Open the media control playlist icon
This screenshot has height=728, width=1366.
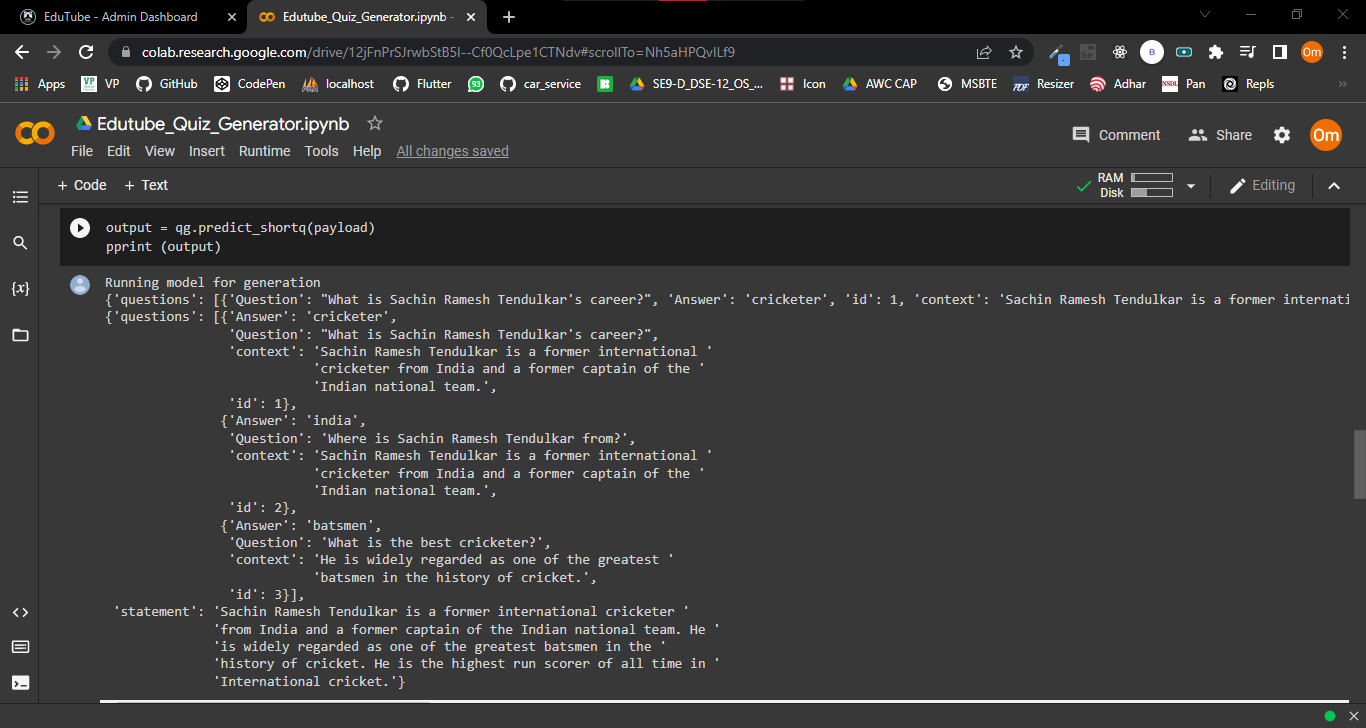1248,52
